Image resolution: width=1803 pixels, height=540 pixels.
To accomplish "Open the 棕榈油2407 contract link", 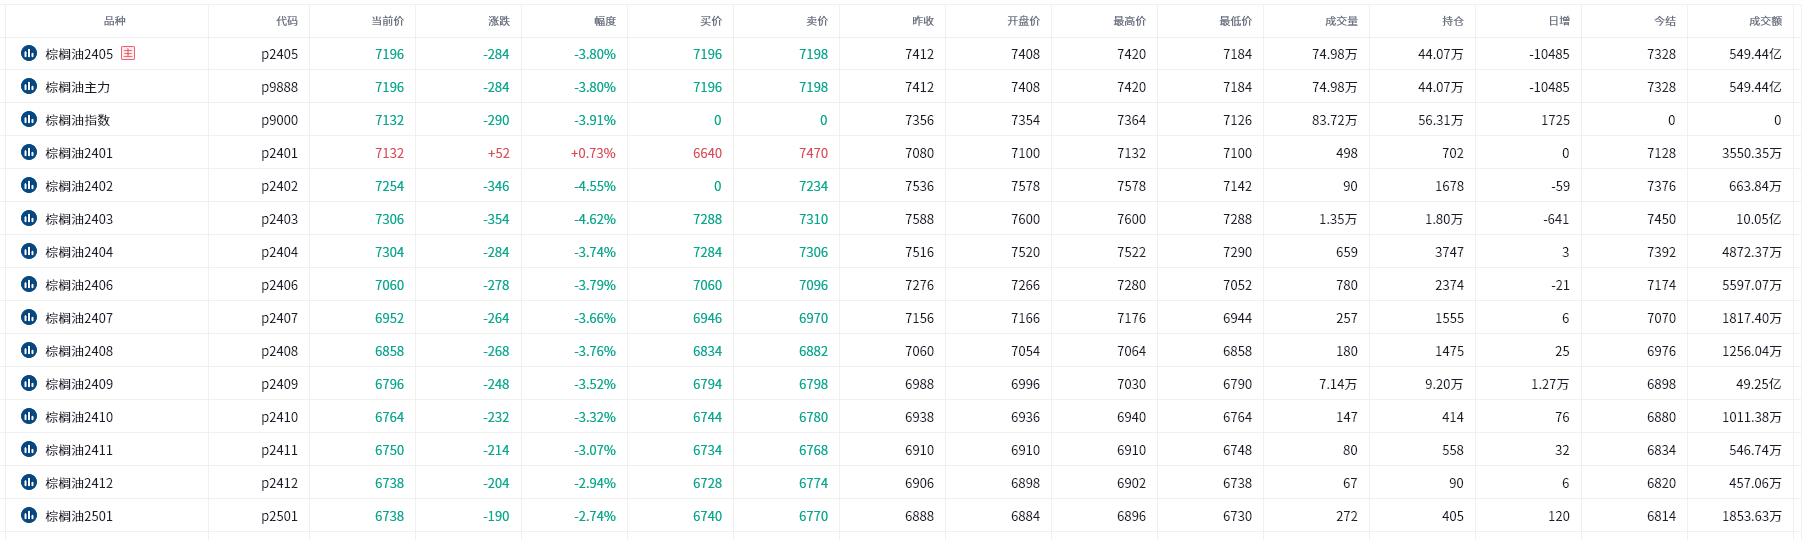I will (79, 318).
